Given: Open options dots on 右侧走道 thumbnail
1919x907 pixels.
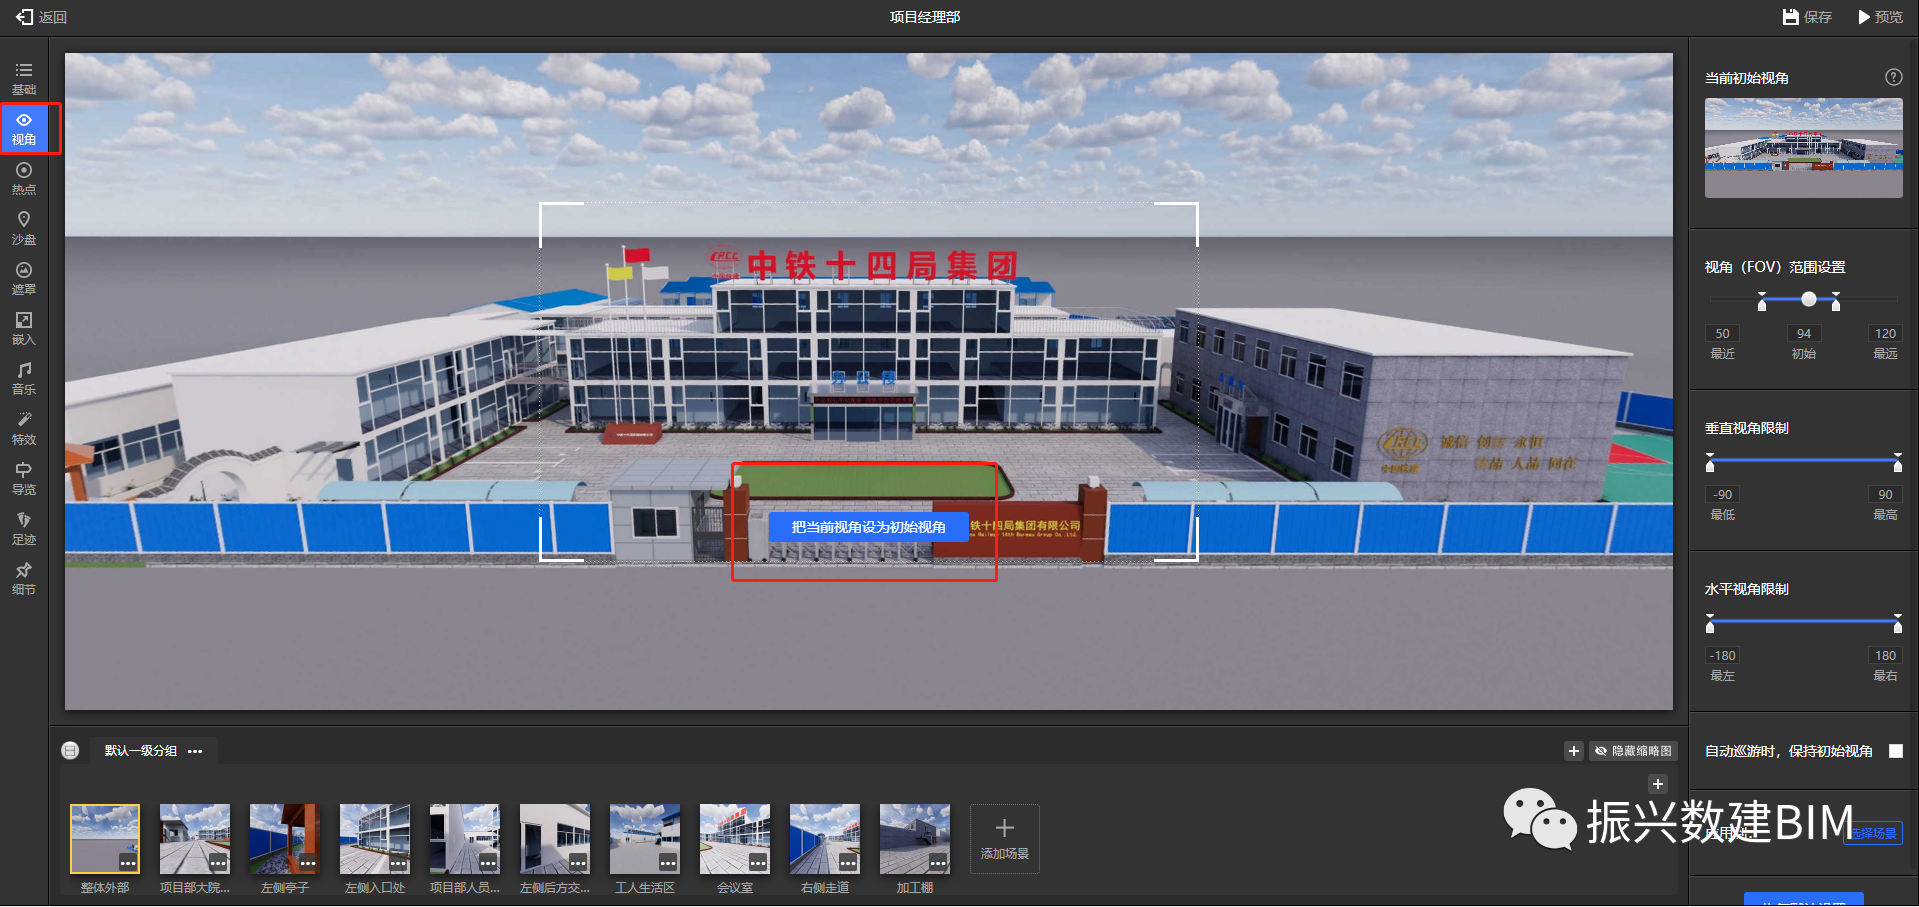Looking at the screenshot, I should click(848, 863).
